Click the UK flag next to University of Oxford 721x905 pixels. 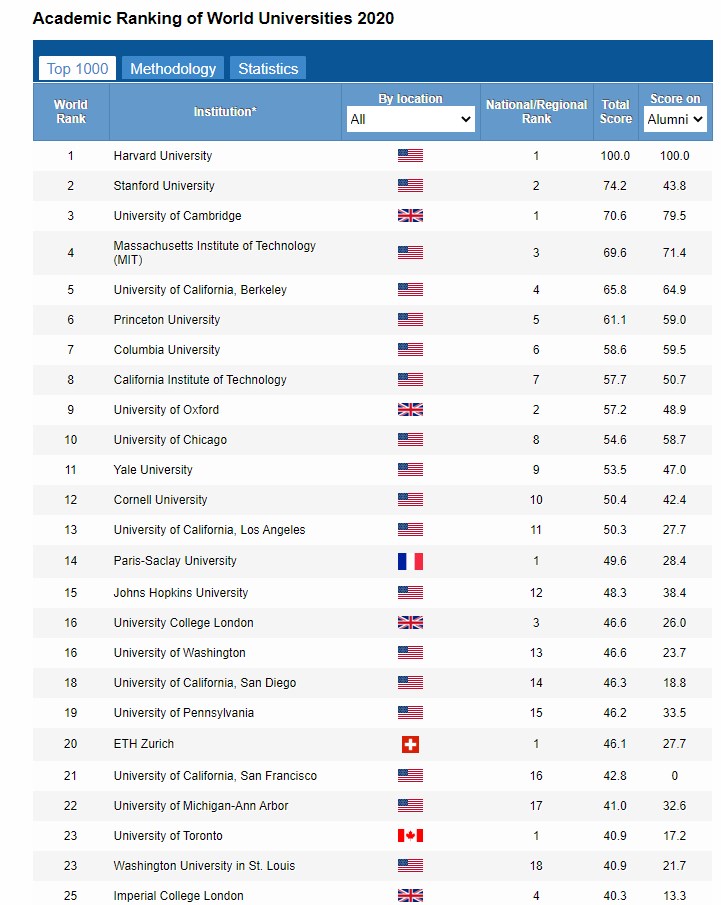(410, 410)
